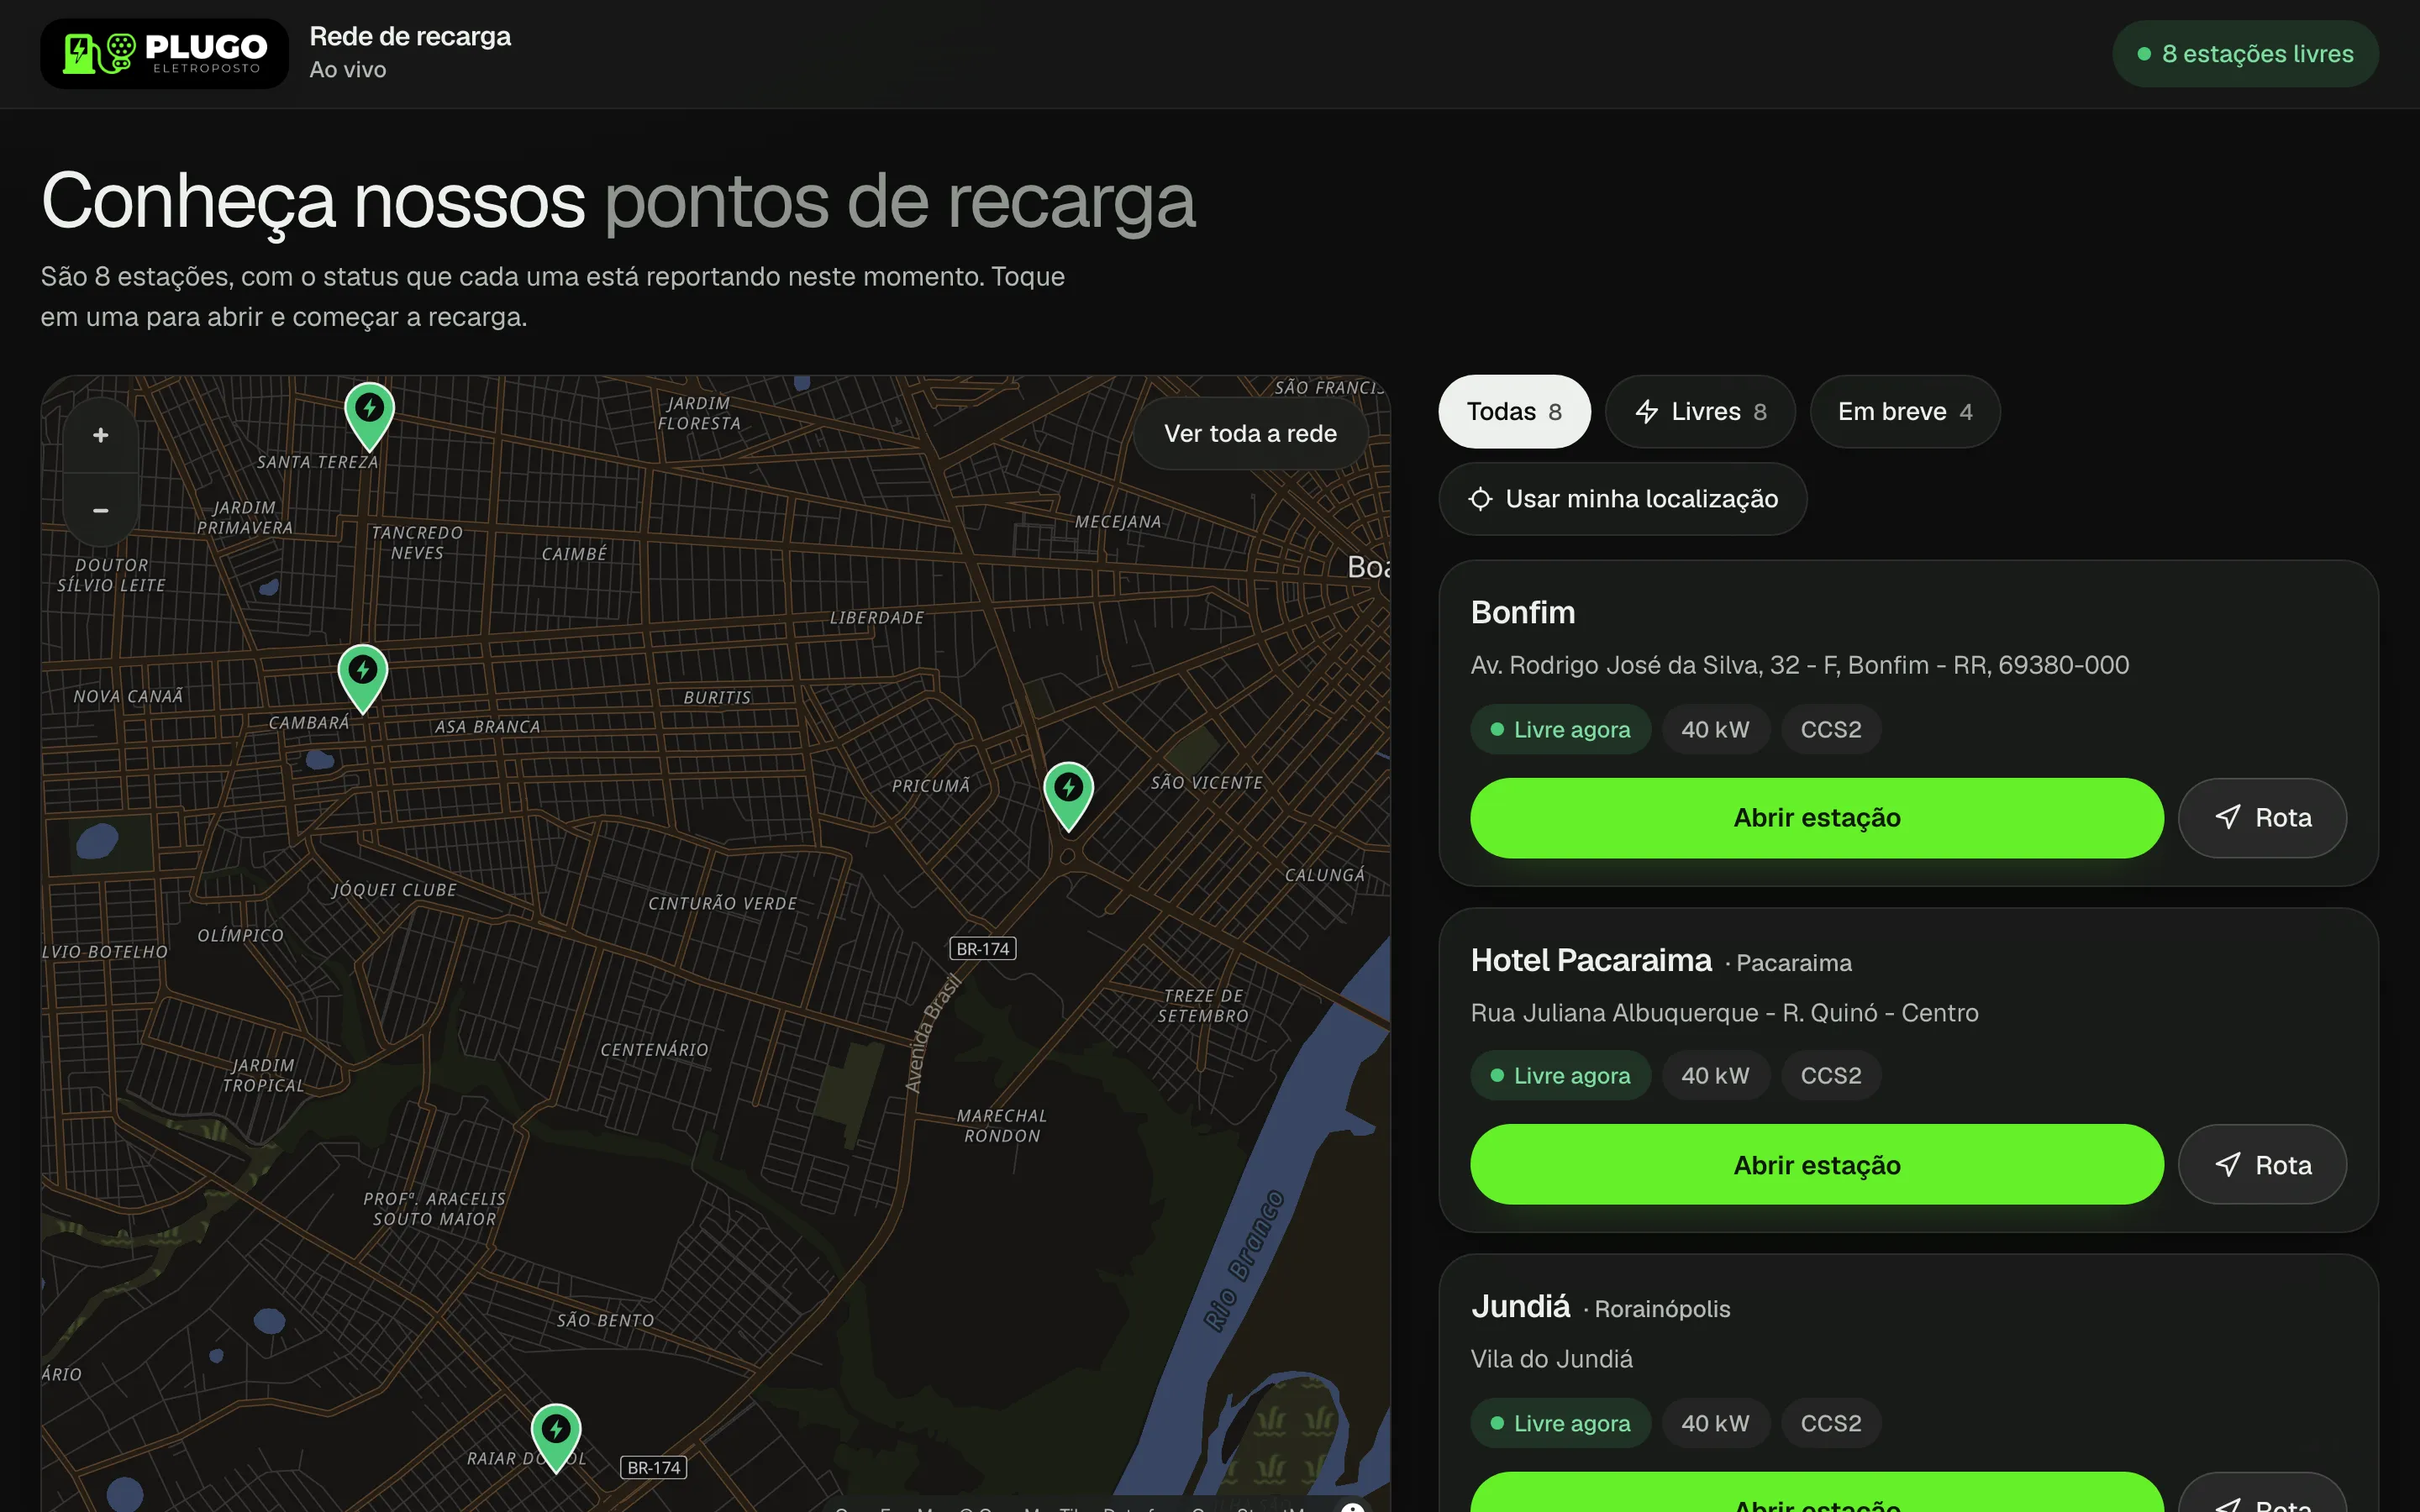This screenshot has height=1512, width=2420.
Task: Click the 8 estações livres badge
Action: (x=2245, y=54)
